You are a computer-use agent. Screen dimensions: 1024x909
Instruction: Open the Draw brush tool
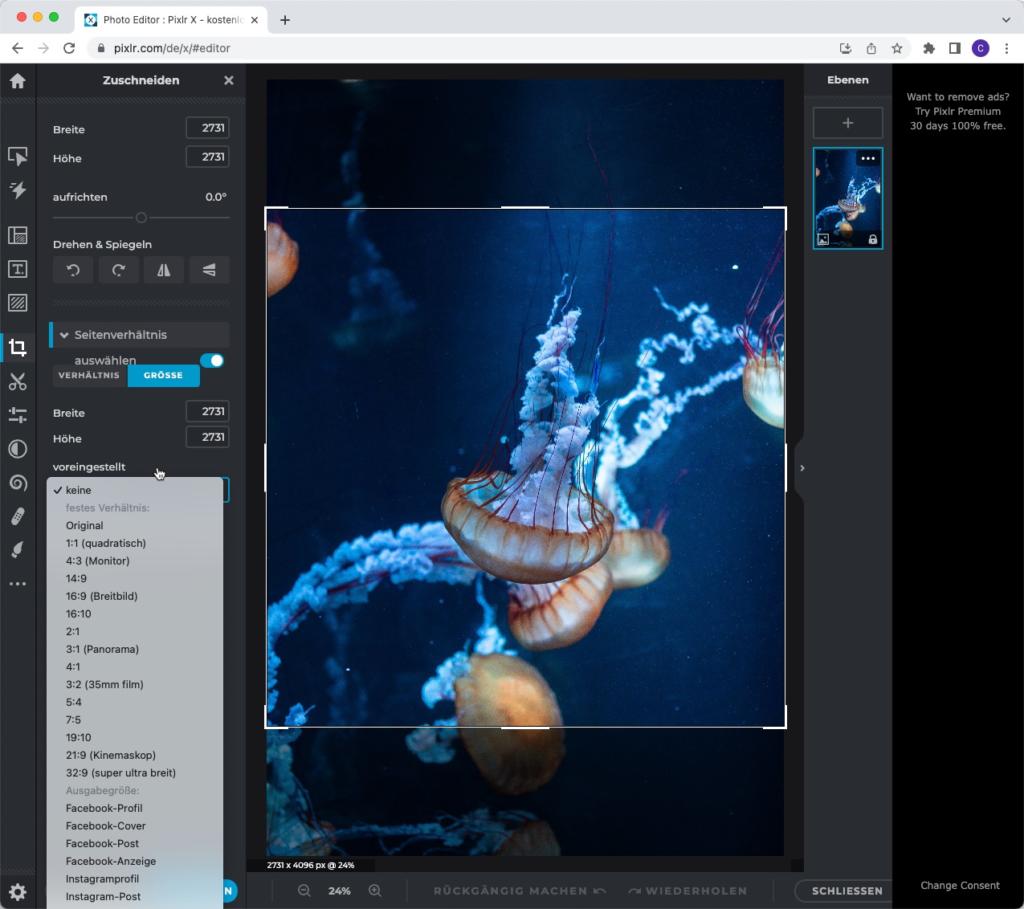pos(17,550)
